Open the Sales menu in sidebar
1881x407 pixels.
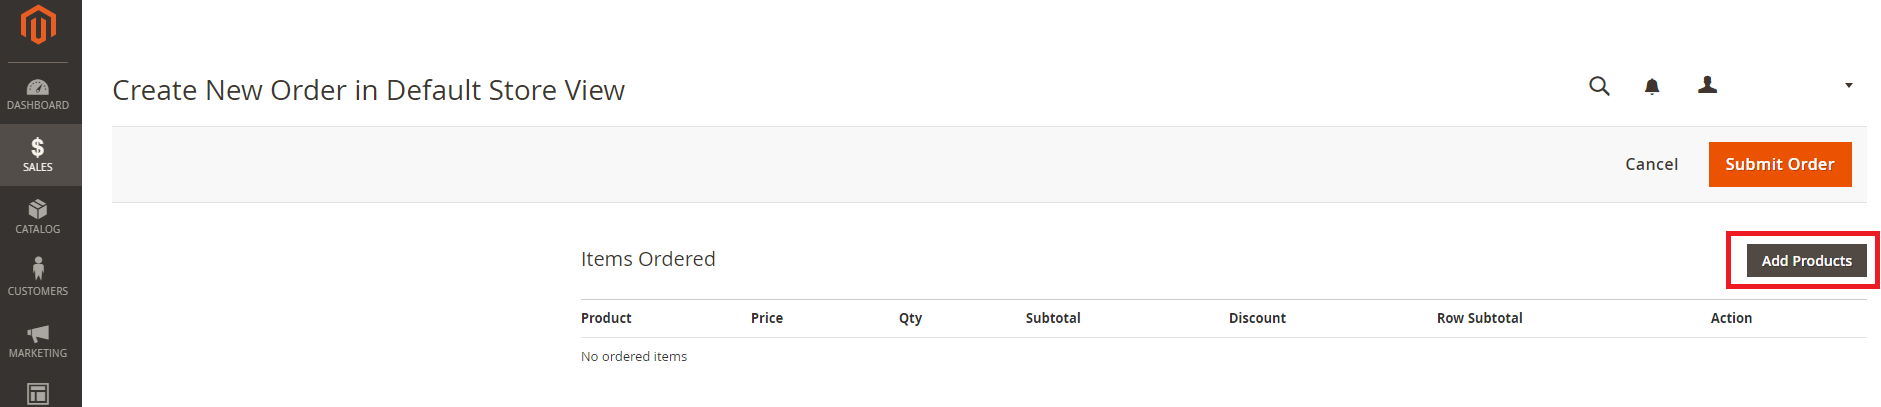point(38,155)
